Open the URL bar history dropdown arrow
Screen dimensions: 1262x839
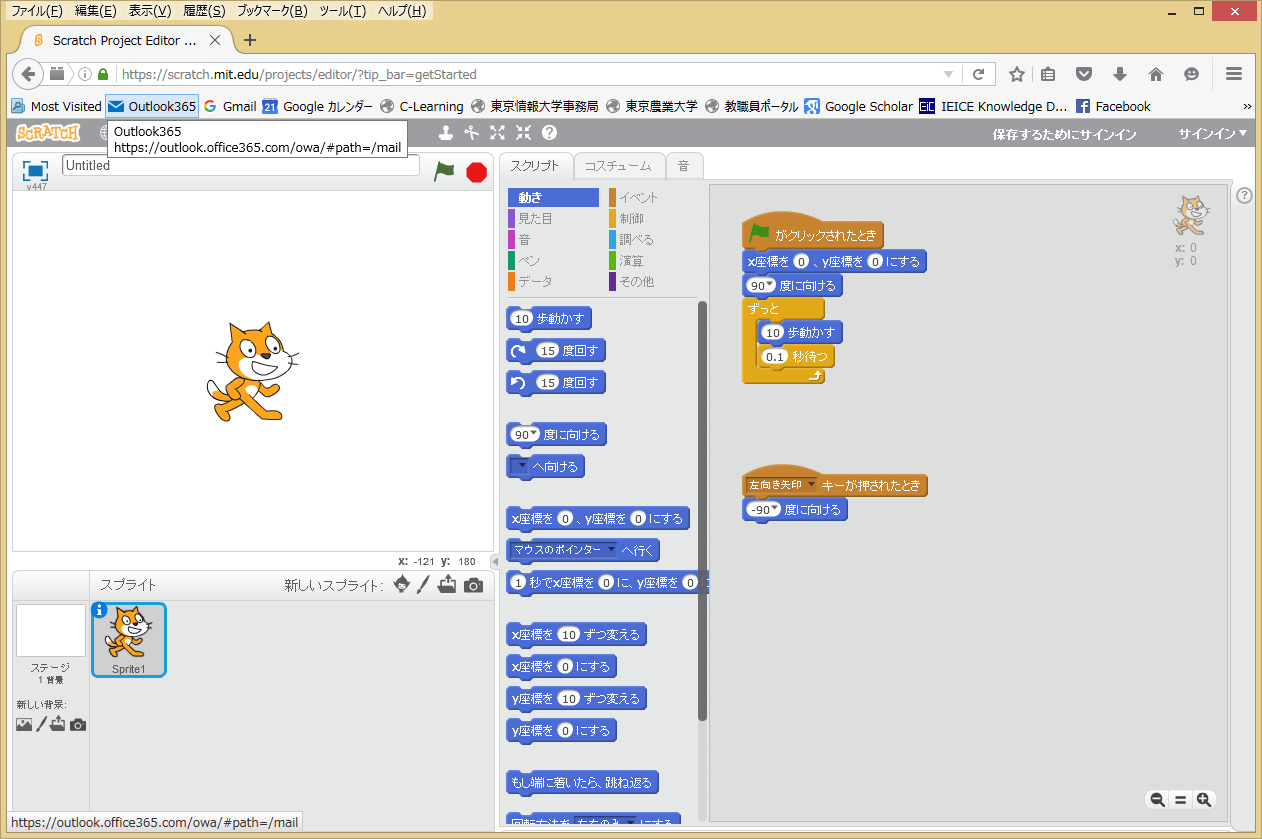pyautogui.click(x=948, y=74)
